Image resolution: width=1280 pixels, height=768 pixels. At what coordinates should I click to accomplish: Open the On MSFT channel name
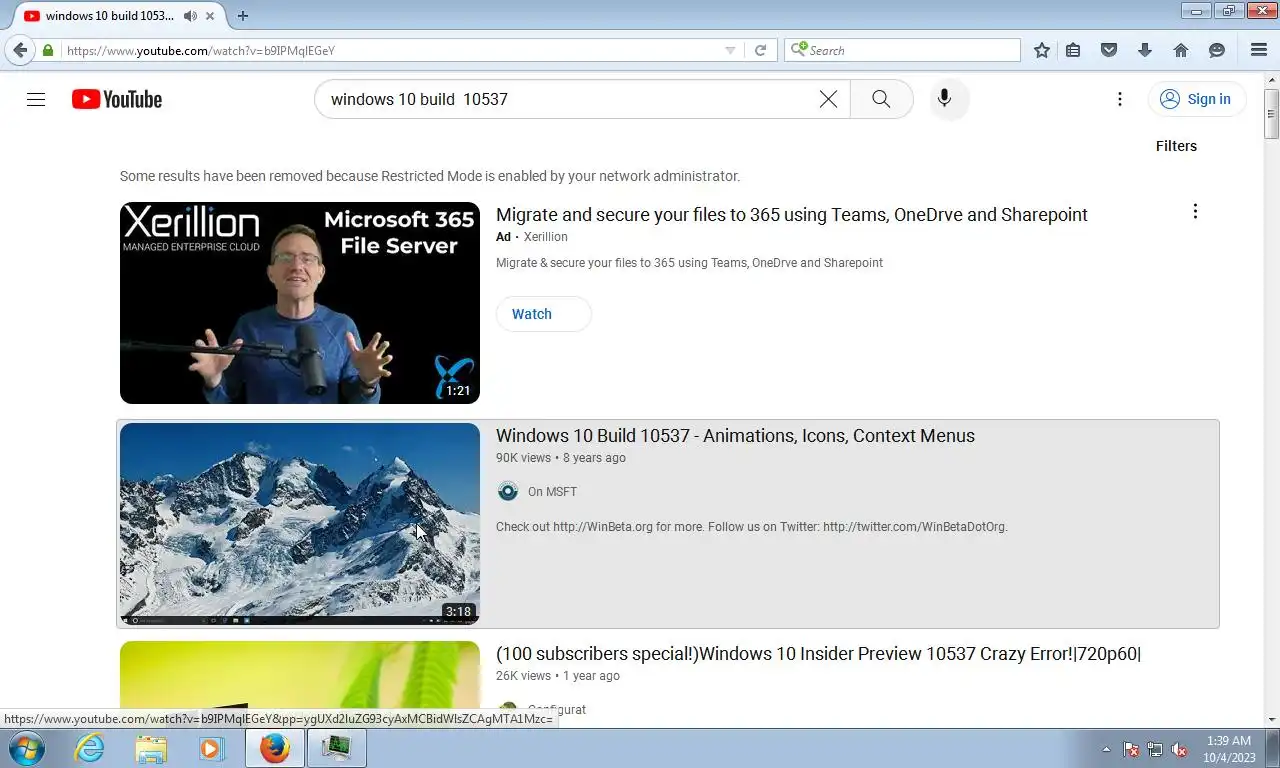(552, 492)
